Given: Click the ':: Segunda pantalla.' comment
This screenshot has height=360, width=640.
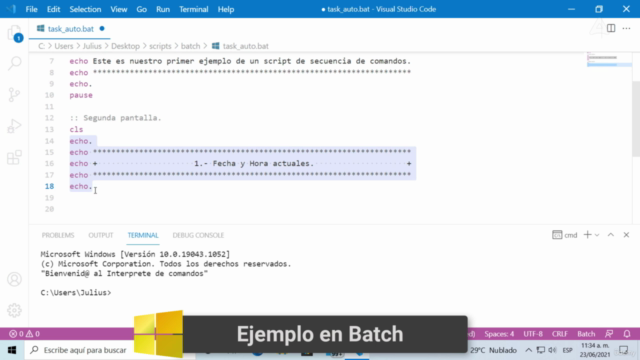Looking at the screenshot, I should [x=116, y=118].
